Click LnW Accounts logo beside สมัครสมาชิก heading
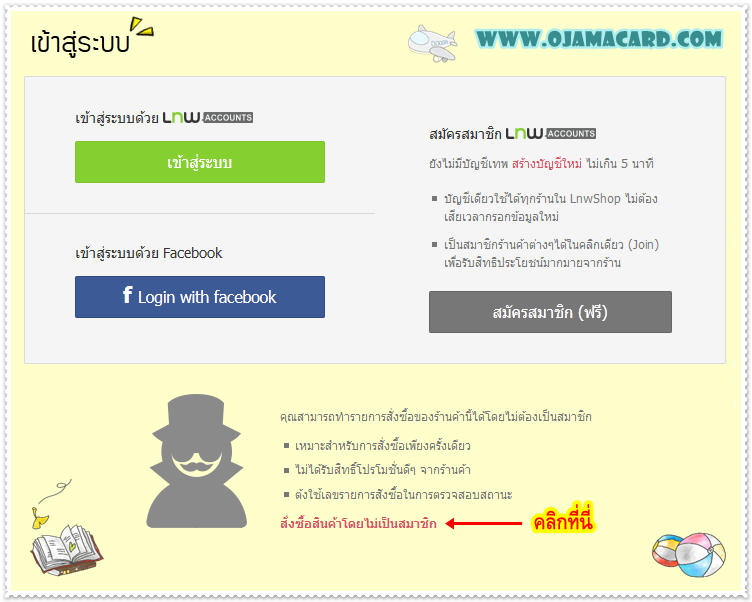Screen dimensions: 752x602 point(551,133)
